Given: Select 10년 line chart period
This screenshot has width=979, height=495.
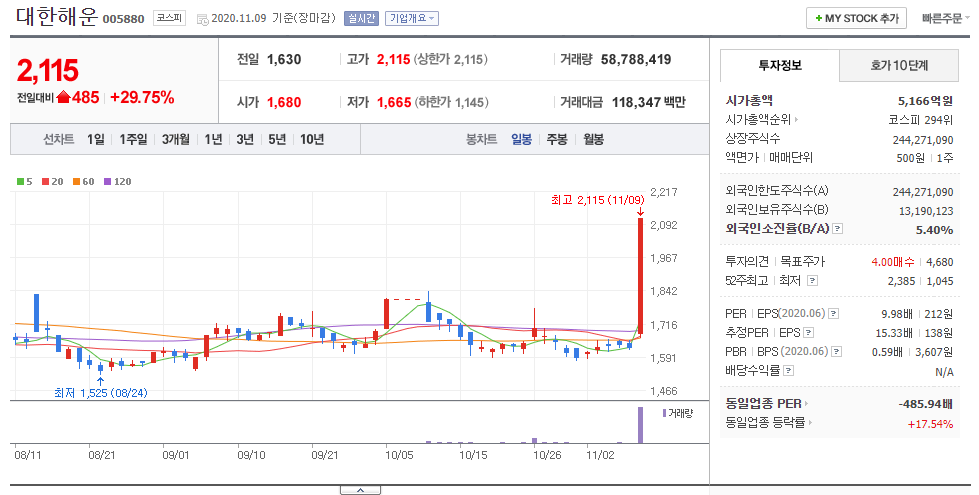Looking at the screenshot, I should [312, 139].
